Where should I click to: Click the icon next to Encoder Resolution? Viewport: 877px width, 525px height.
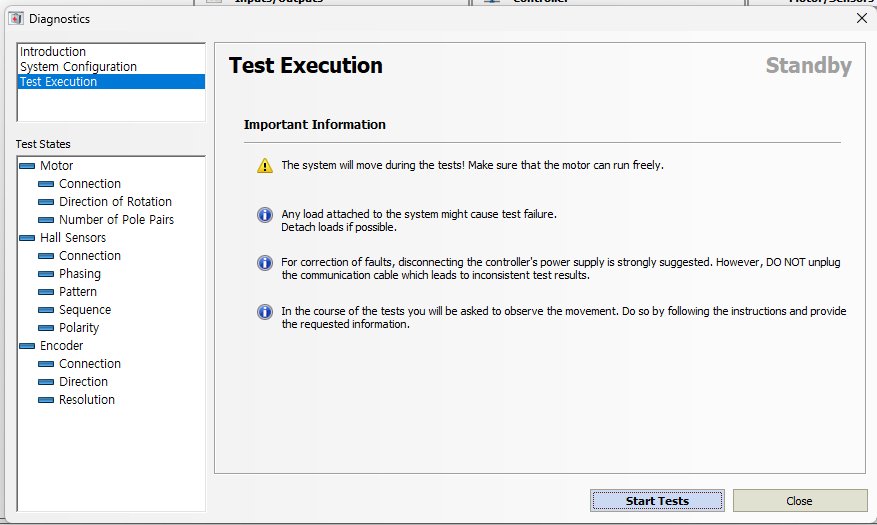click(x=46, y=400)
